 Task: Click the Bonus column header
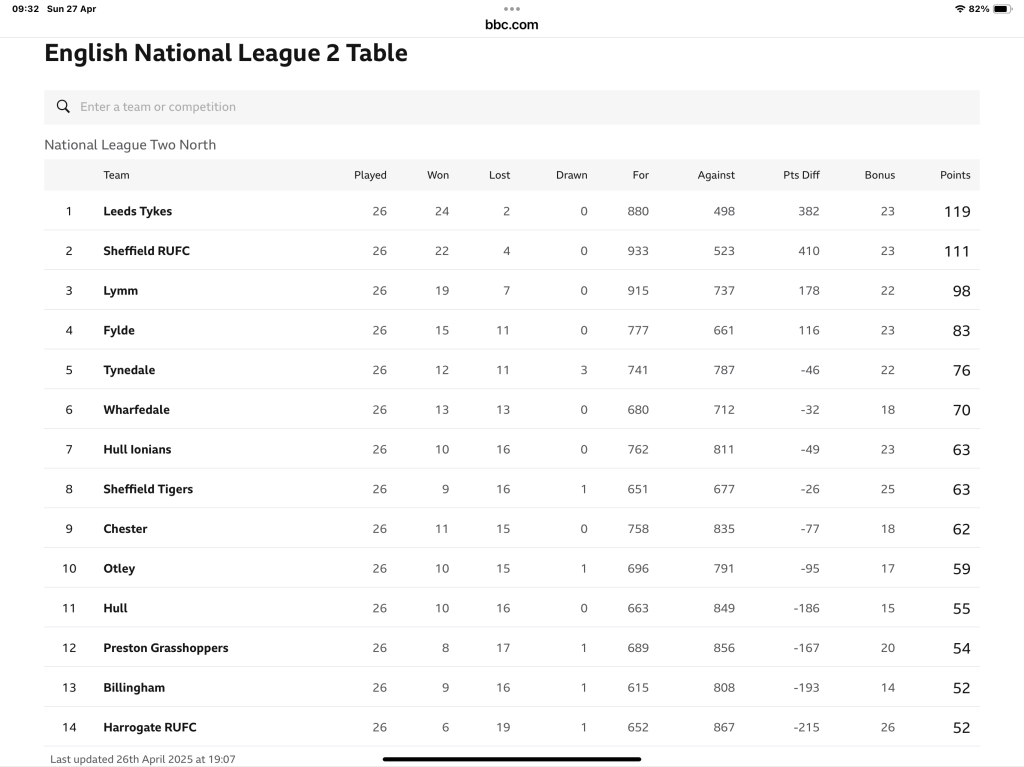click(880, 175)
